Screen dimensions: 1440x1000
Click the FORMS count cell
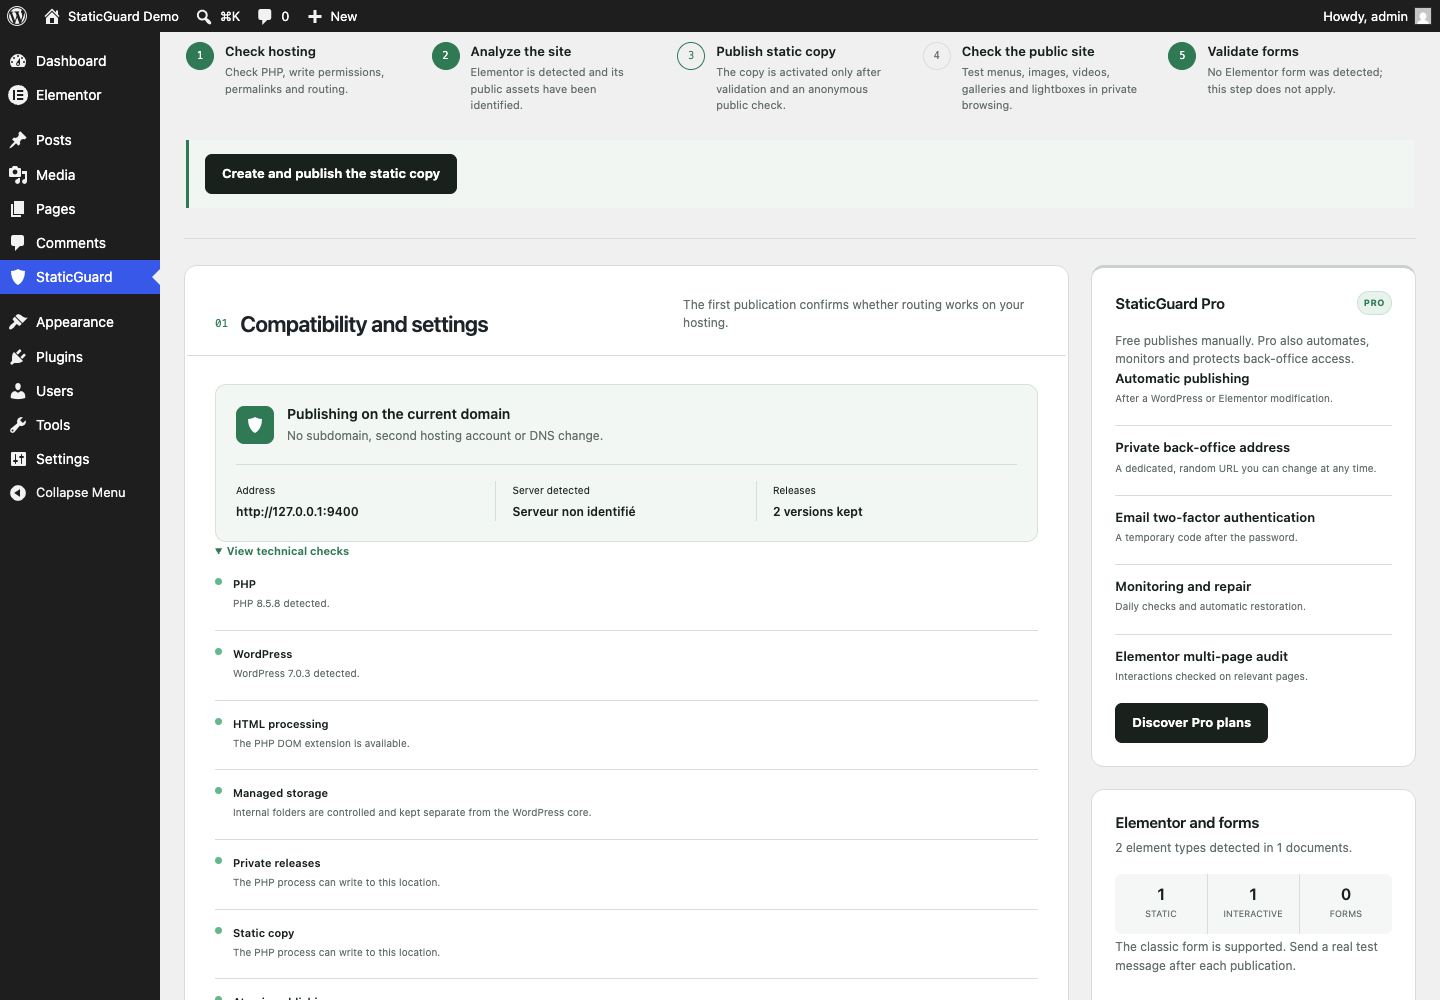point(1346,903)
